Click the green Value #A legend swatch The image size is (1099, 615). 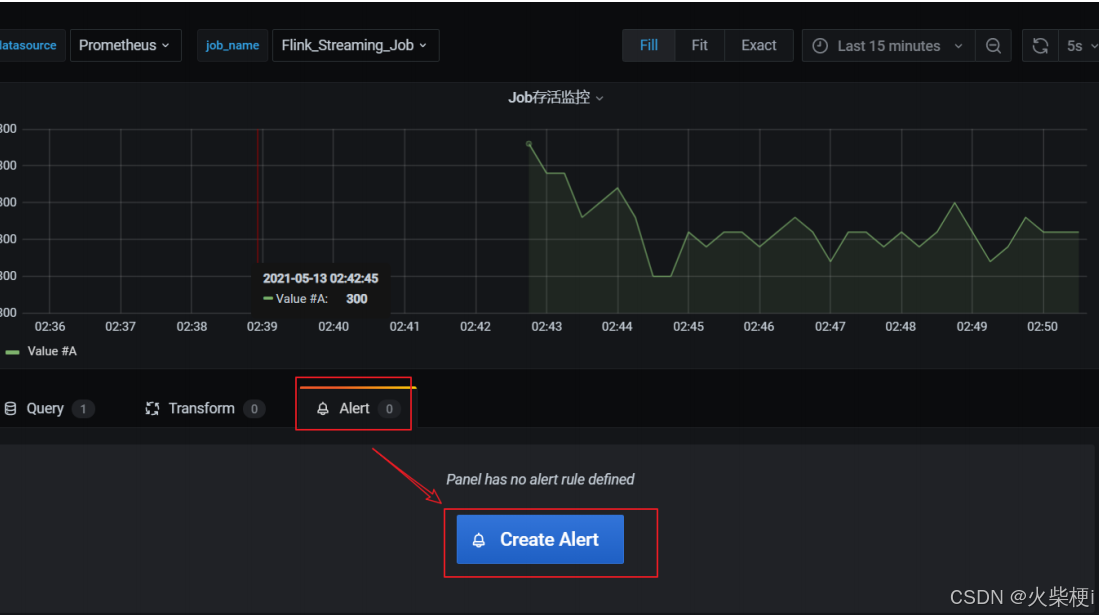pos(13,351)
